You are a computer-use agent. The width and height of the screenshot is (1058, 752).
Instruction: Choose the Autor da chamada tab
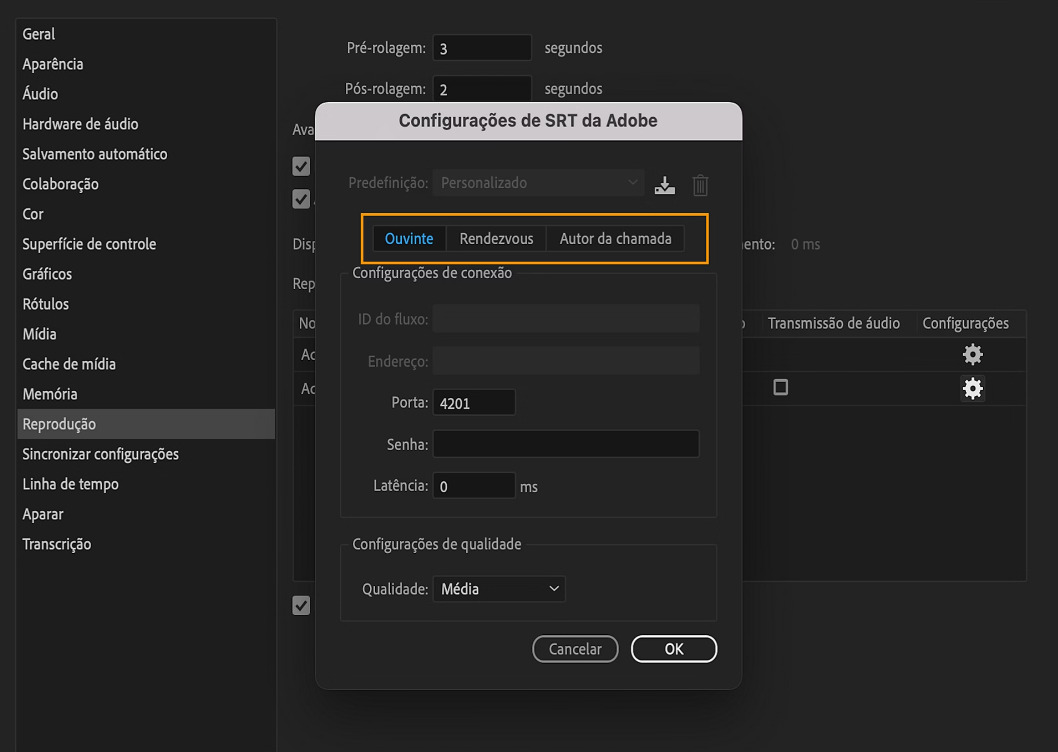tap(615, 239)
